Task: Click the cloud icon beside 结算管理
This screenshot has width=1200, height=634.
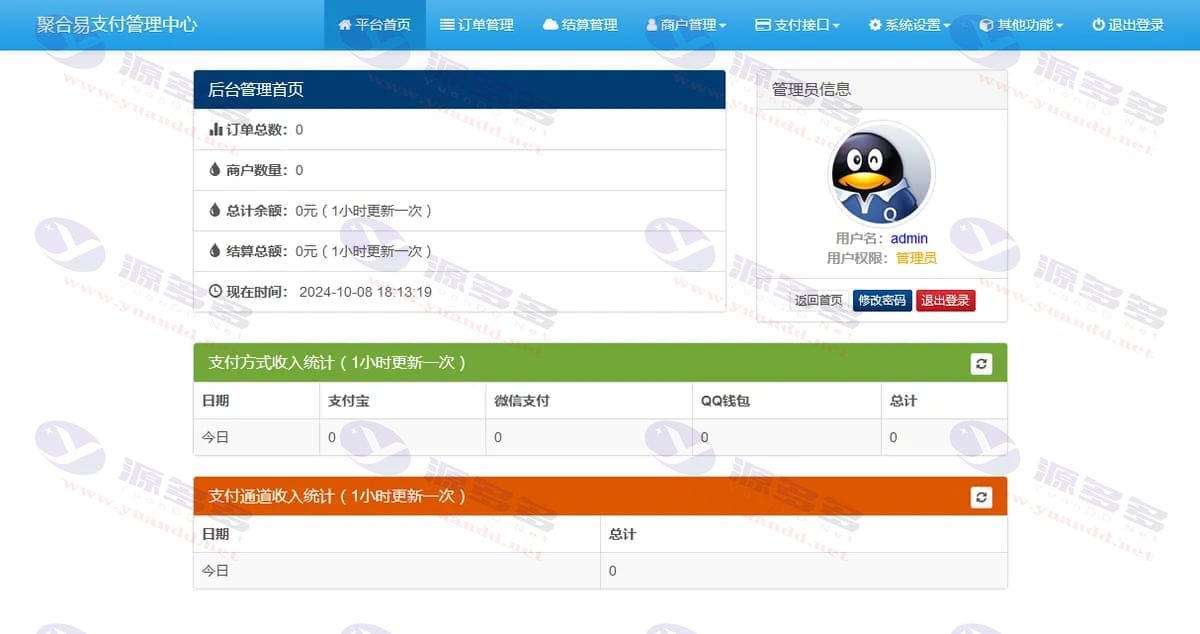Action: pyautogui.click(x=550, y=25)
